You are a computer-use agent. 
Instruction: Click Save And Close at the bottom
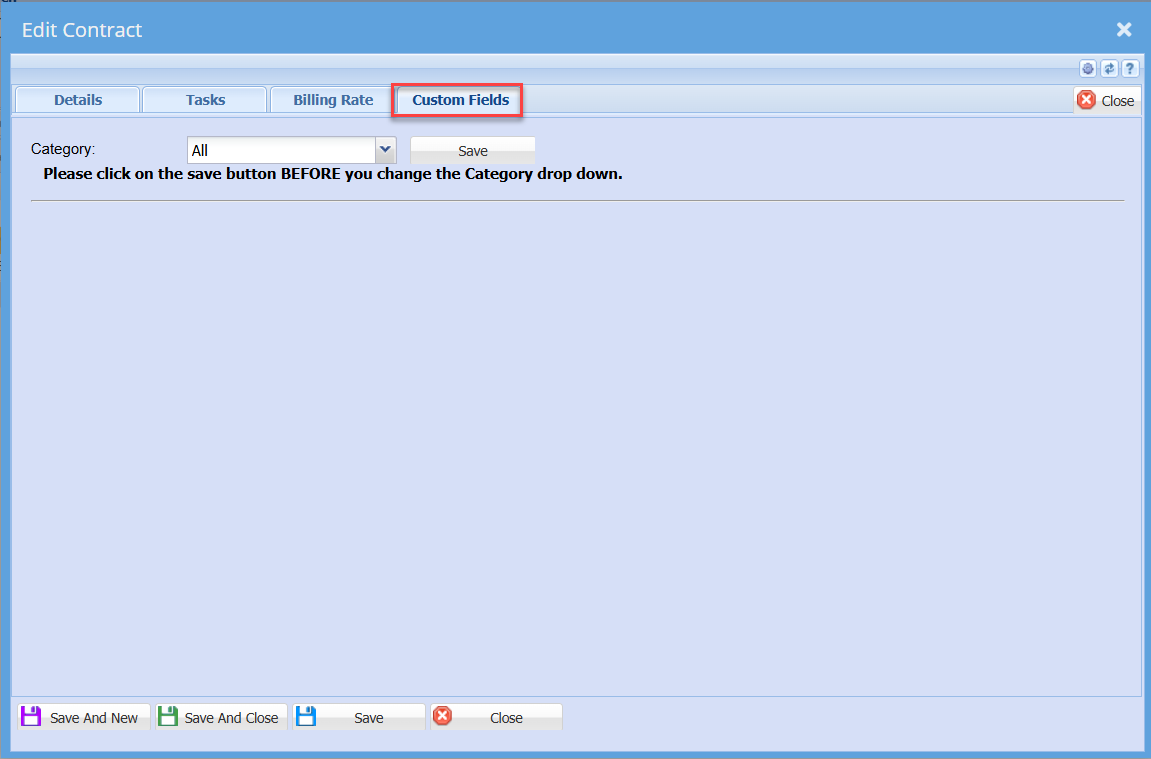pyautogui.click(x=221, y=717)
